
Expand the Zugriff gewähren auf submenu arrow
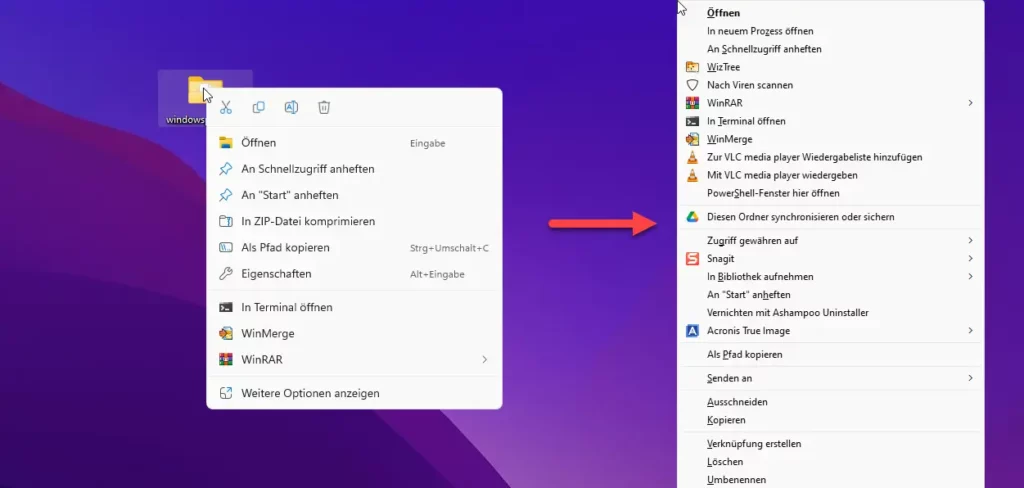point(970,240)
